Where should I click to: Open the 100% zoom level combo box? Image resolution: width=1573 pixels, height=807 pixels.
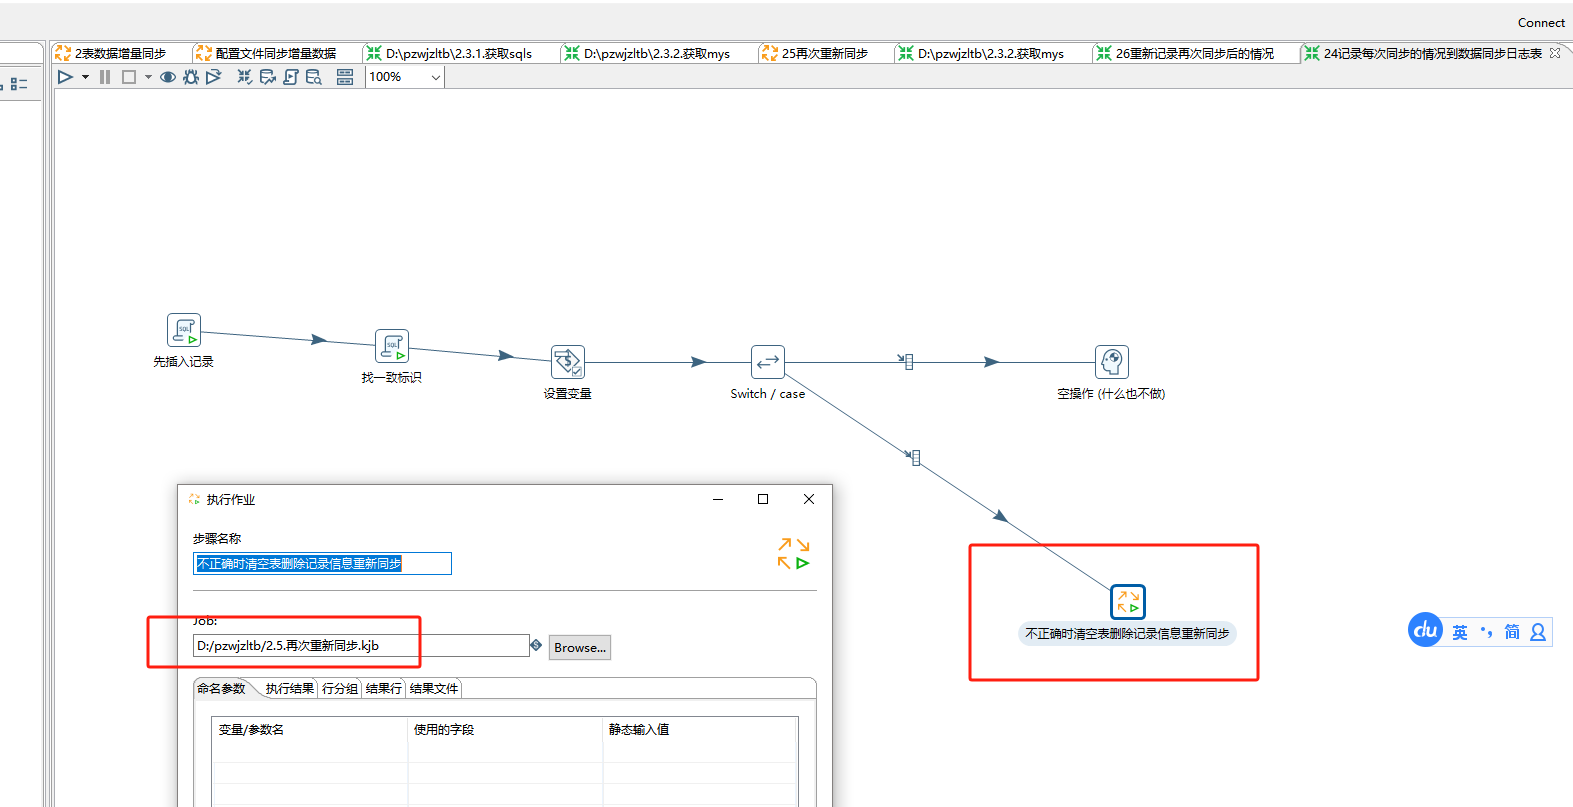[x=405, y=77]
